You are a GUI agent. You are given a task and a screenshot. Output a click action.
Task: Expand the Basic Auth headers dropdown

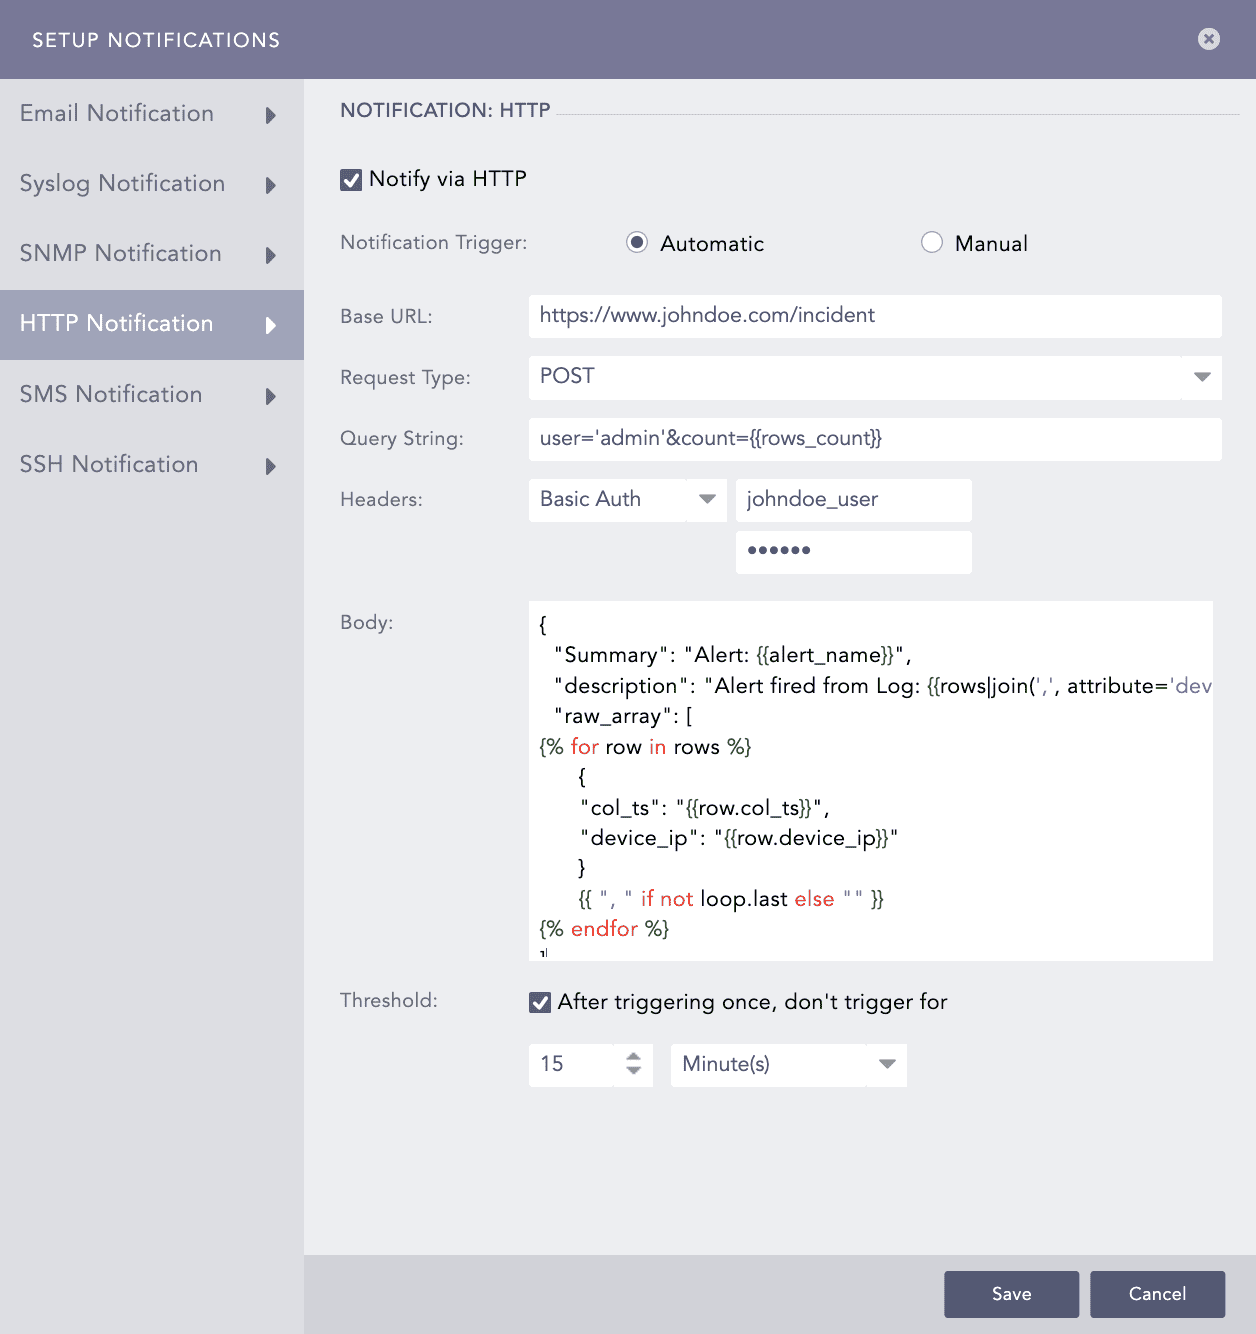(x=707, y=499)
